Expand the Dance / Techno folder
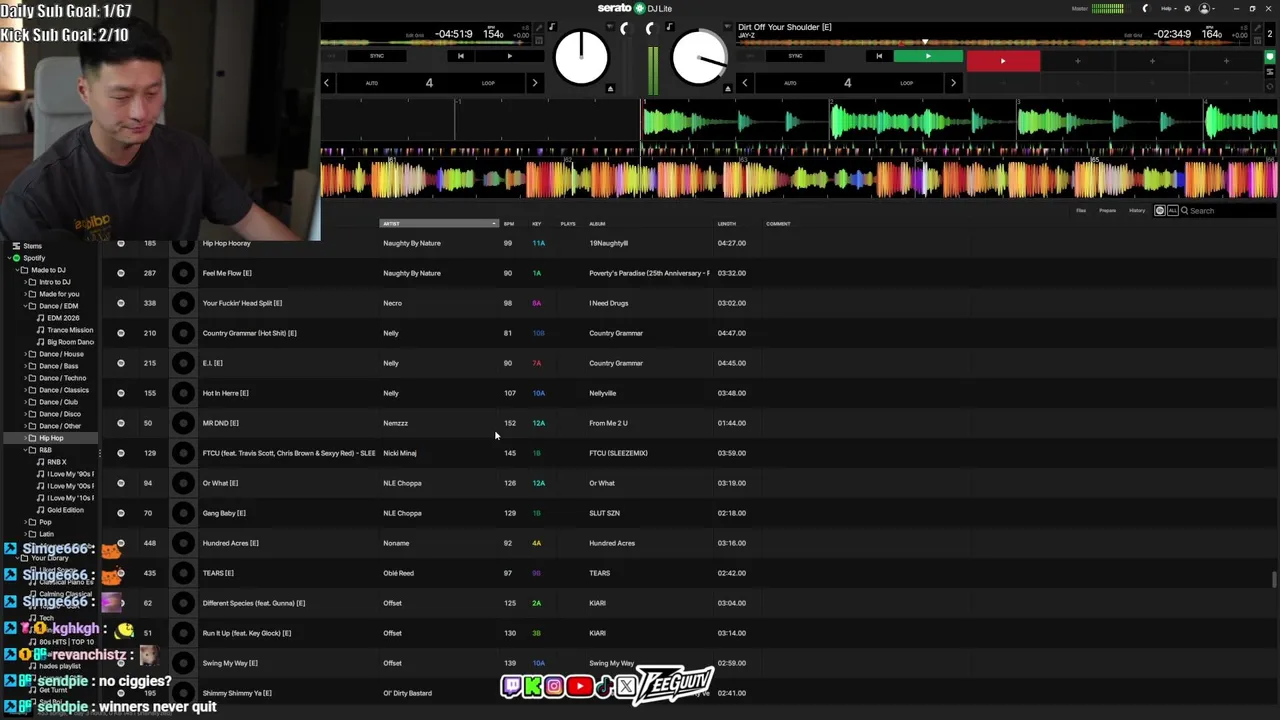Image resolution: width=1280 pixels, height=720 pixels. click(25, 378)
